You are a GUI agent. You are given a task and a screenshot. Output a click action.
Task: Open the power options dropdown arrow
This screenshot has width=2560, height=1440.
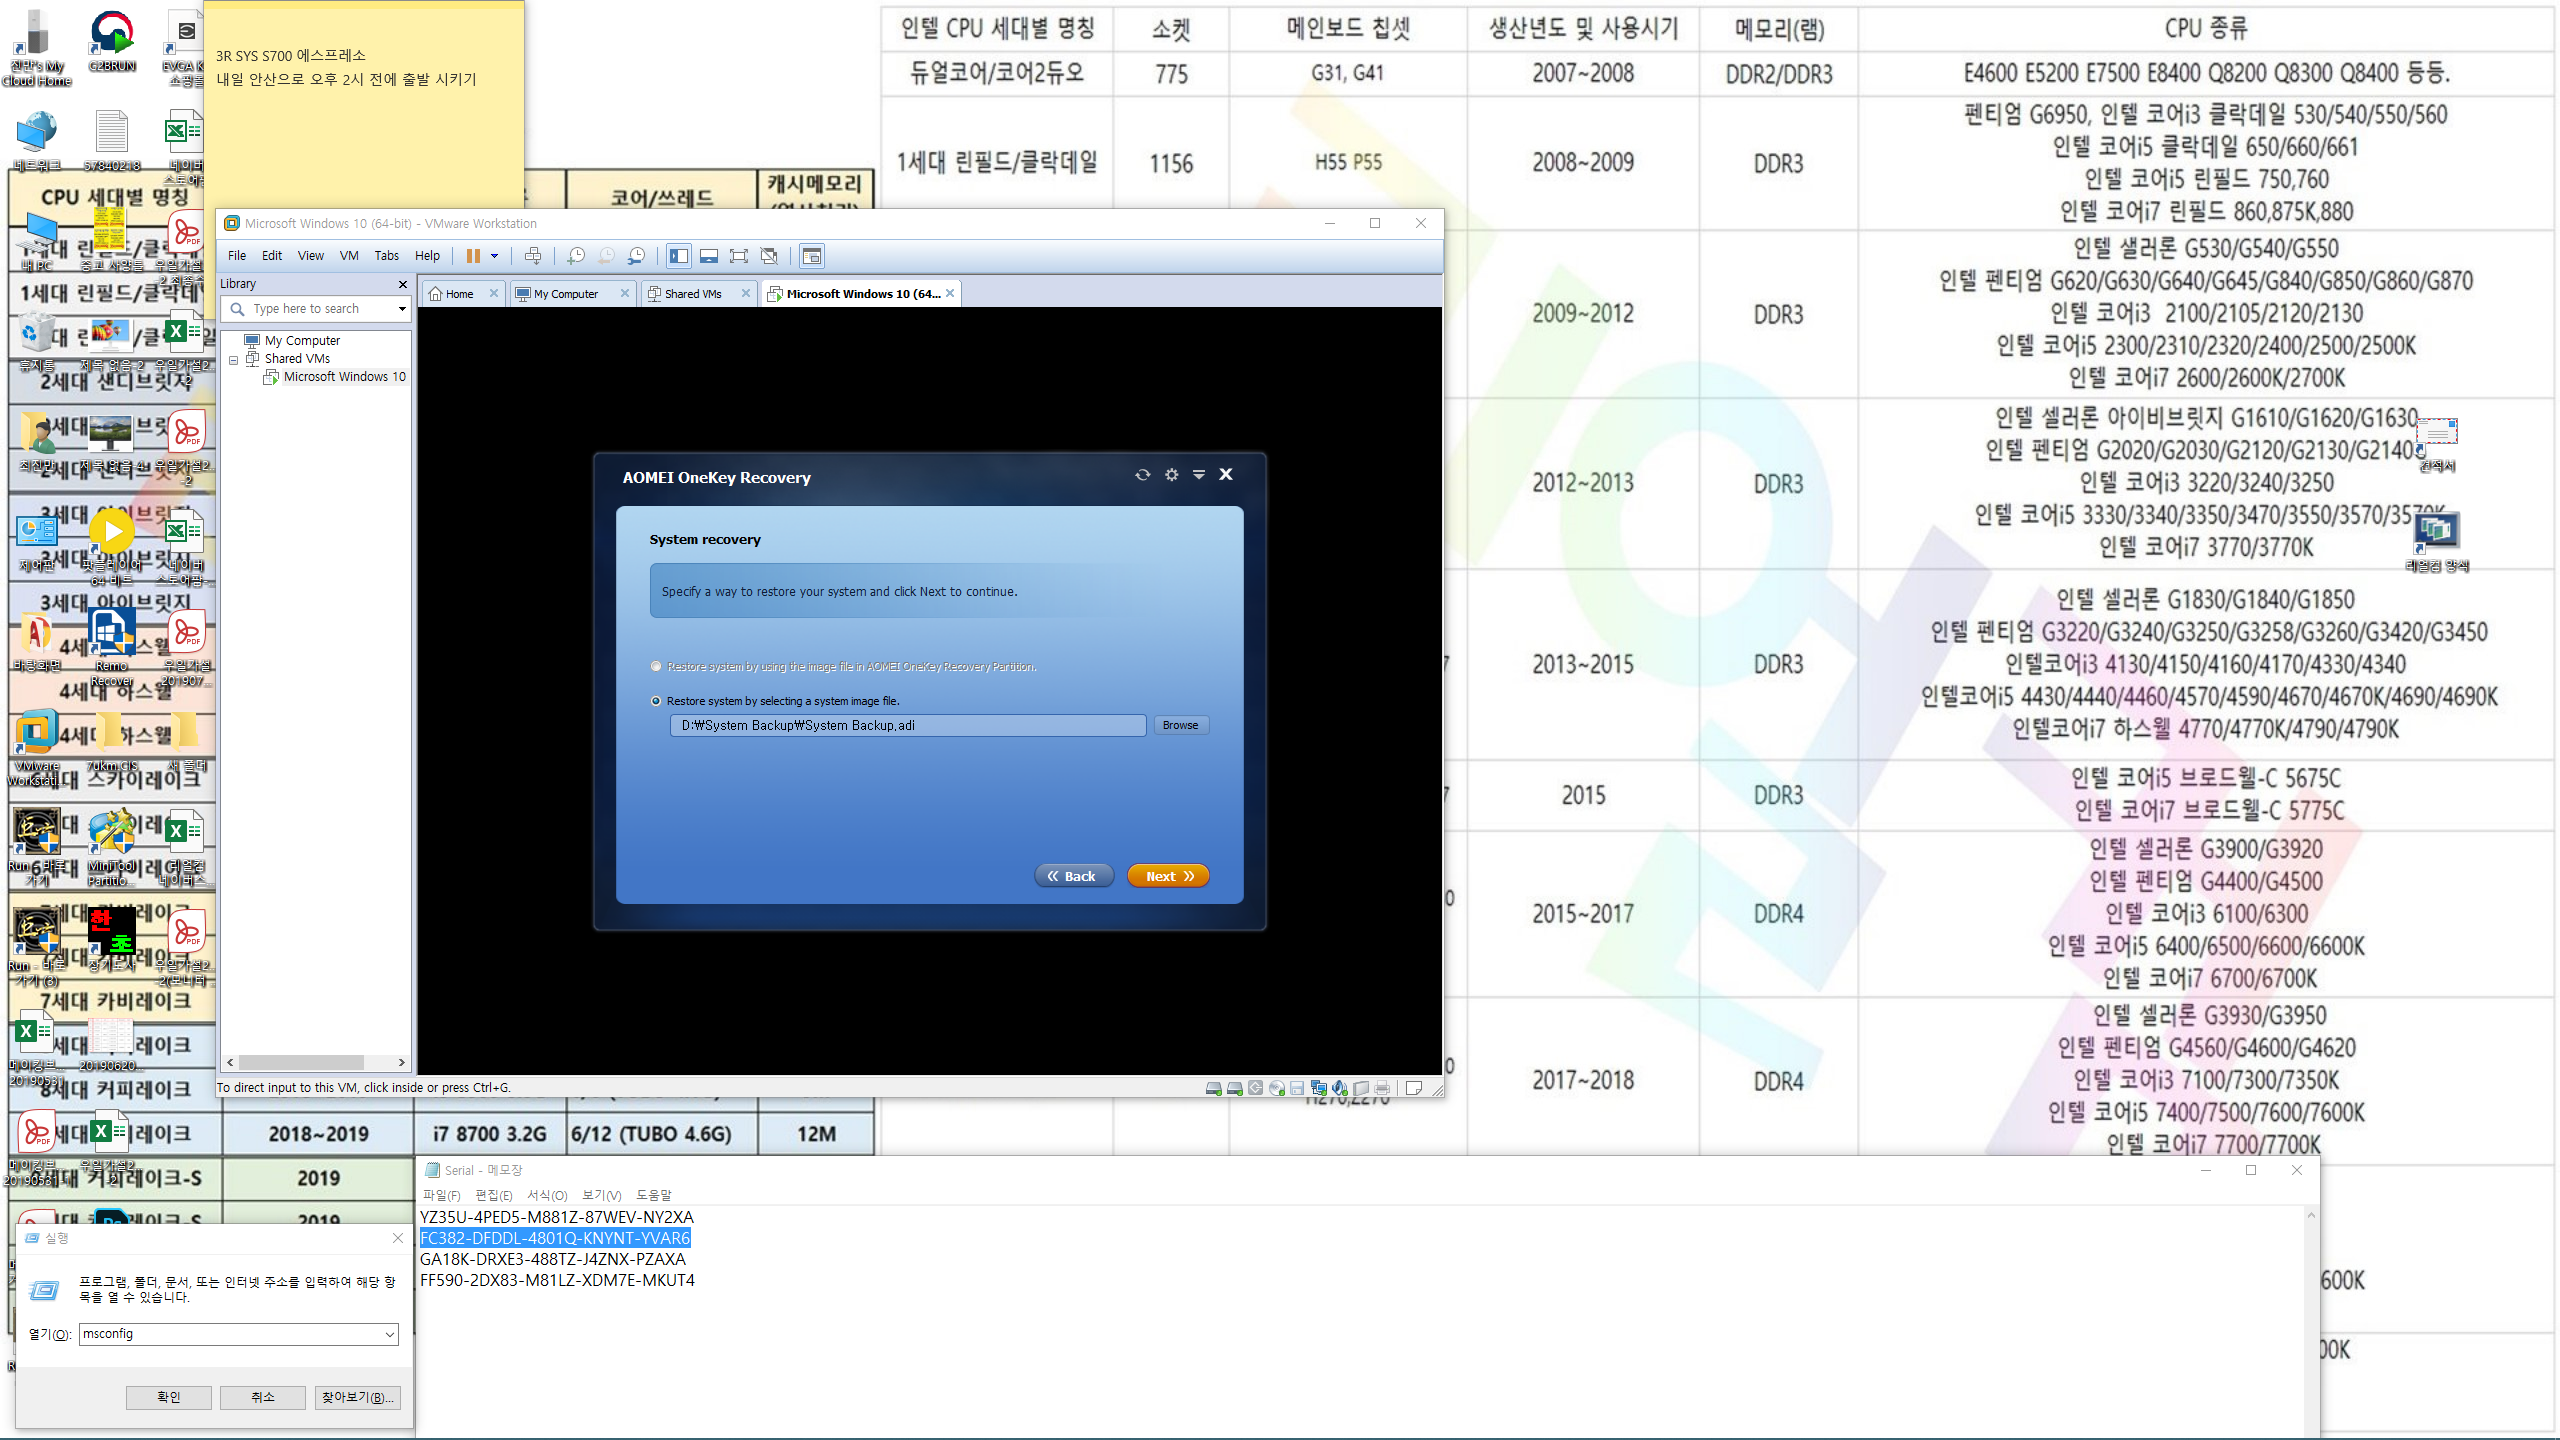pos(494,256)
